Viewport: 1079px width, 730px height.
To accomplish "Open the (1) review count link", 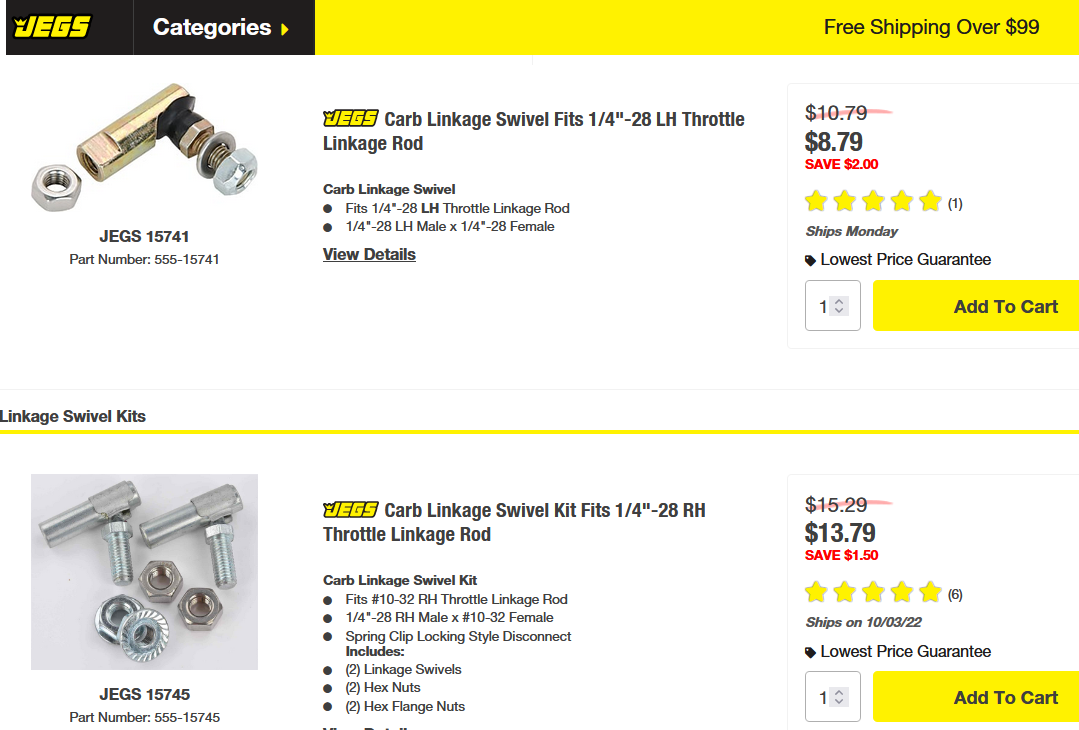I will pyautogui.click(x=955, y=204).
